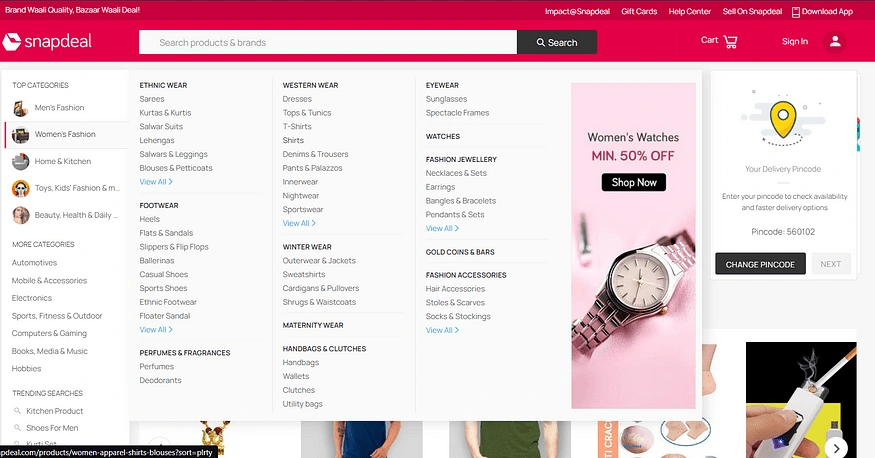Open Perfumes link
This screenshot has height=458, width=875.
tap(157, 367)
